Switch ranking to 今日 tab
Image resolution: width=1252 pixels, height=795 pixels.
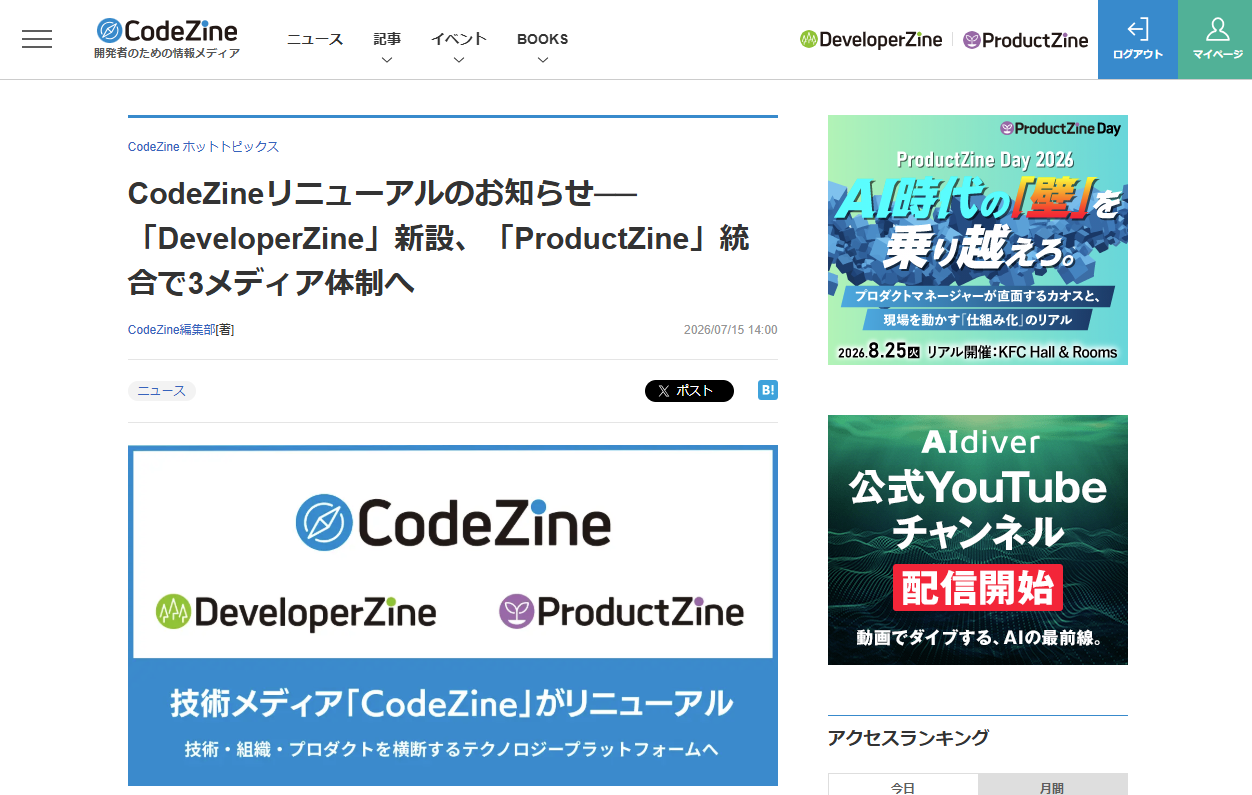903,786
